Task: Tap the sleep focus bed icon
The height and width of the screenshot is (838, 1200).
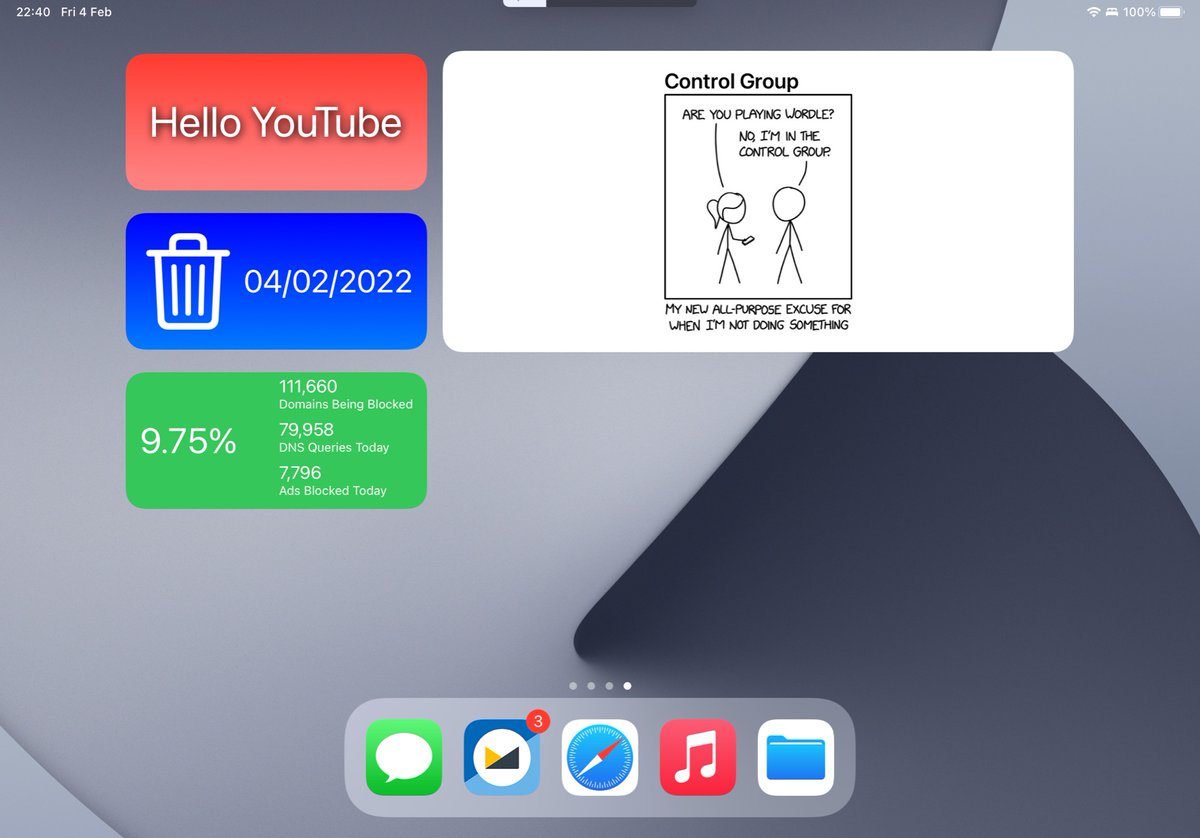Action: pyautogui.click(x=1111, y=12)
